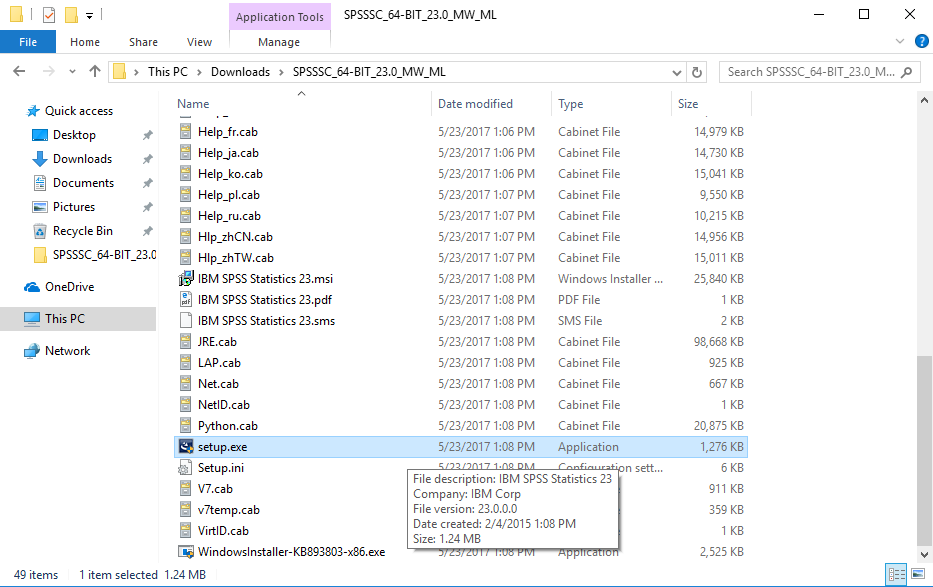Click the Back navigation arrow
This screenshot has width=933, height=587.
pyautogui.click(x=19, y=71)
